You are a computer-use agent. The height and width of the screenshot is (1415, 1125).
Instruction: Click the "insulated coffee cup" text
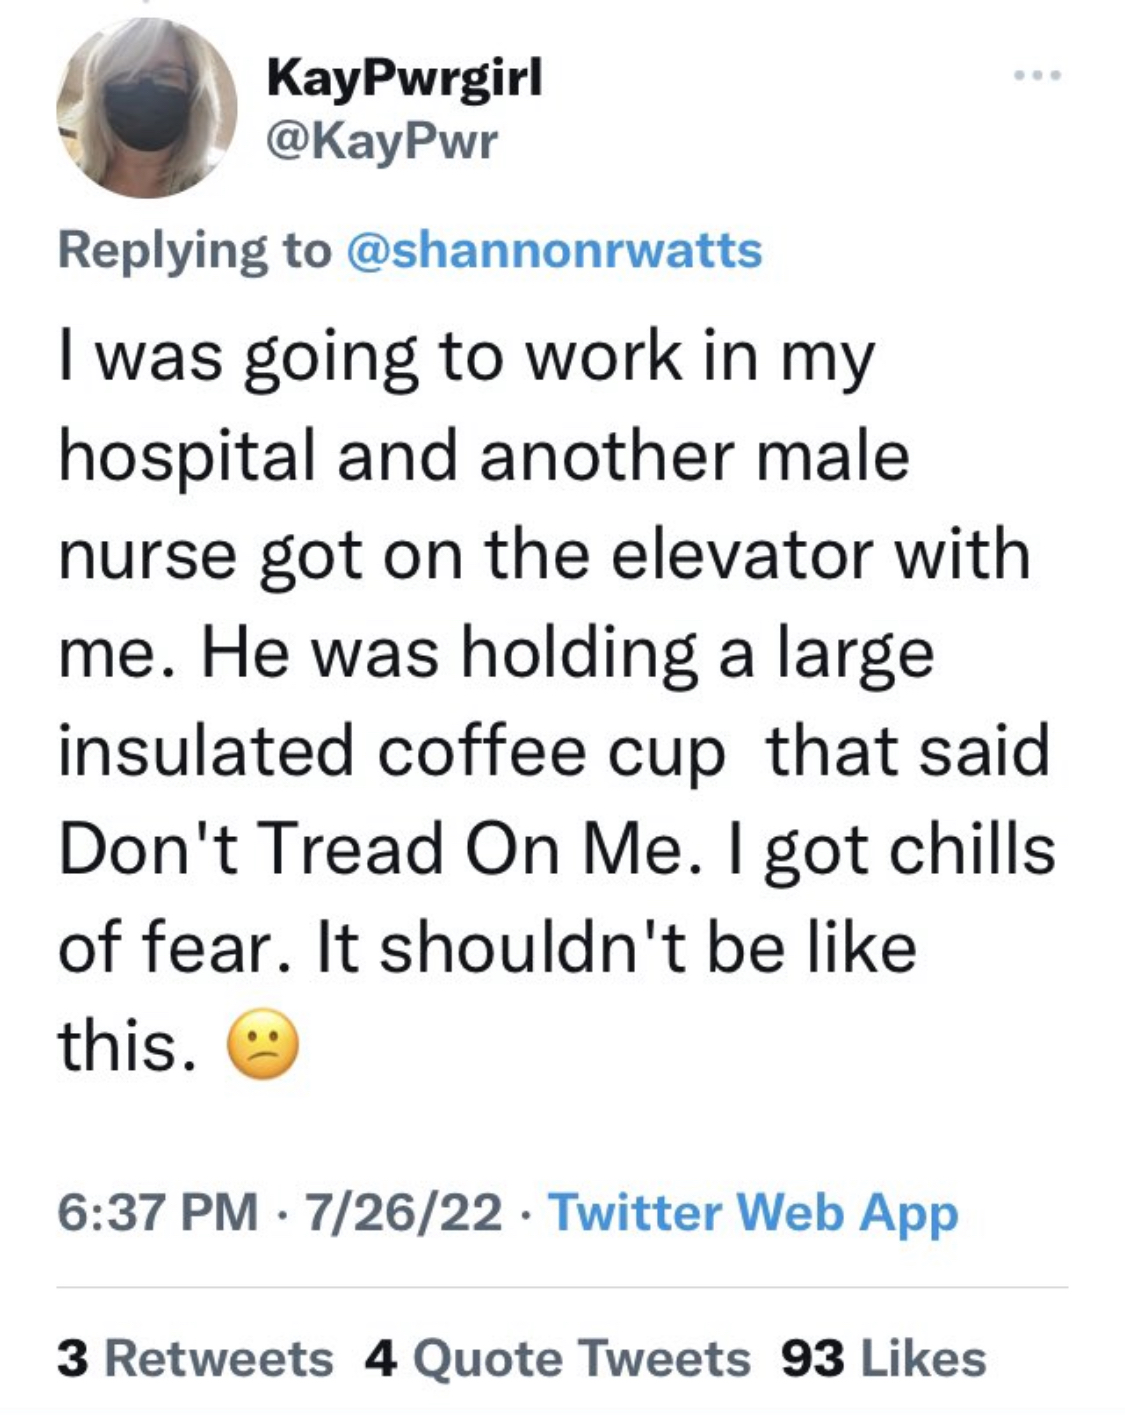(x=390, y=752)
